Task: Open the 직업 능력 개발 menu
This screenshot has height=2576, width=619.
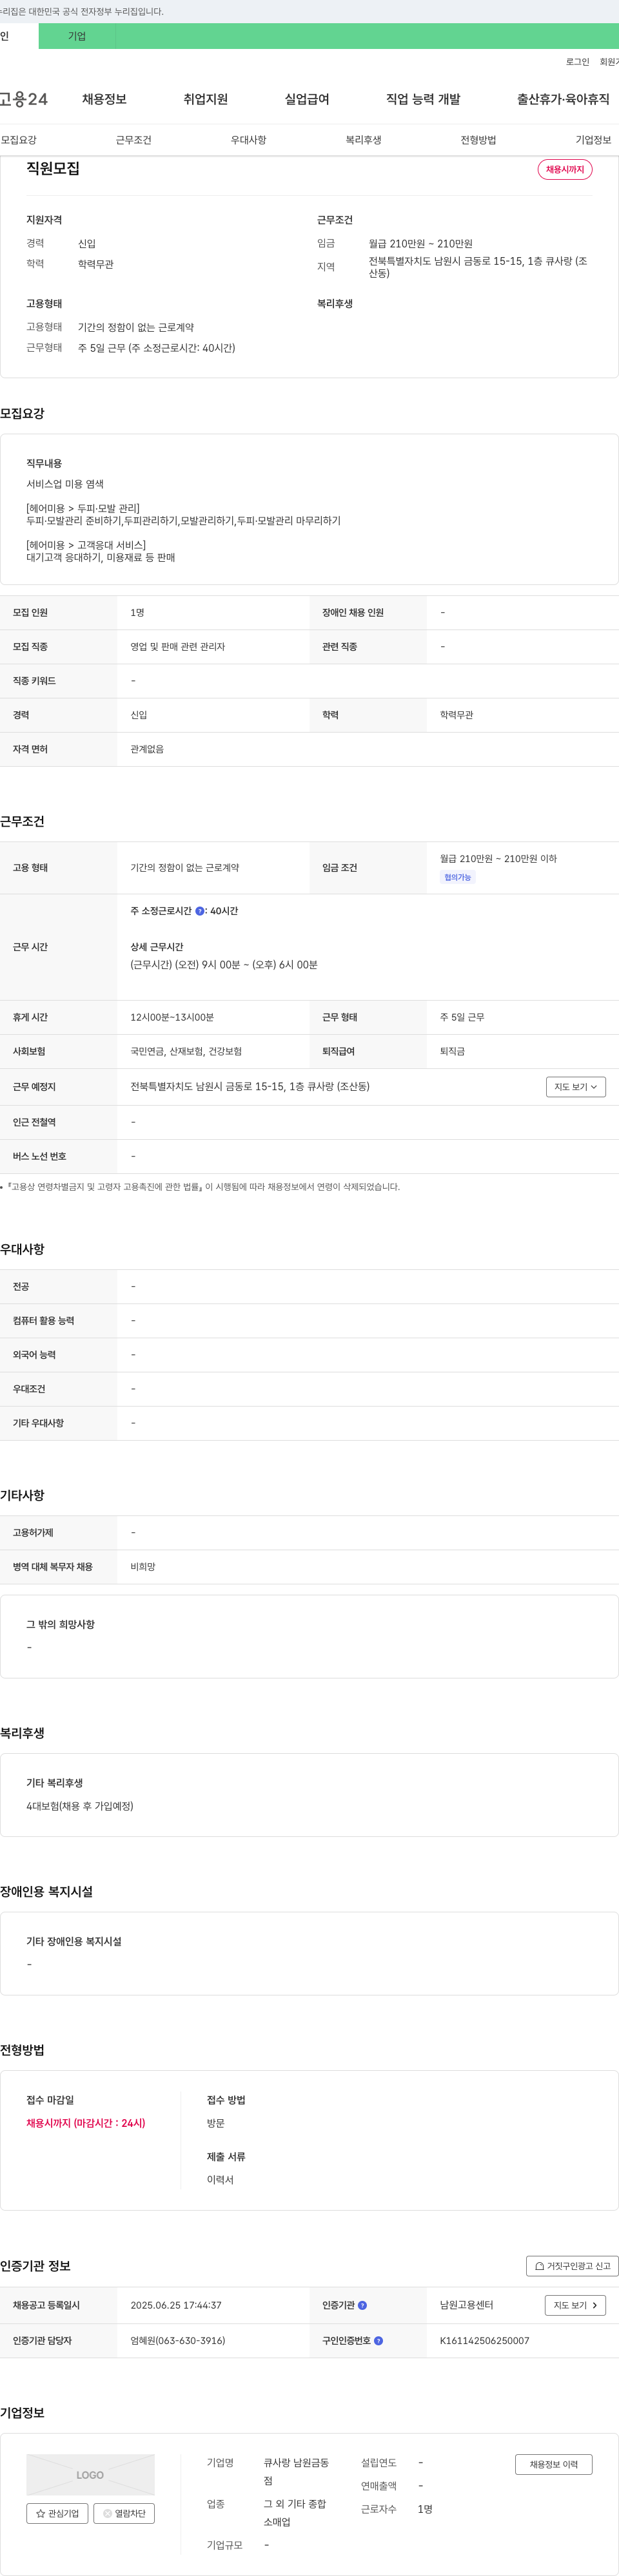Action: click(x=423, y=99)
